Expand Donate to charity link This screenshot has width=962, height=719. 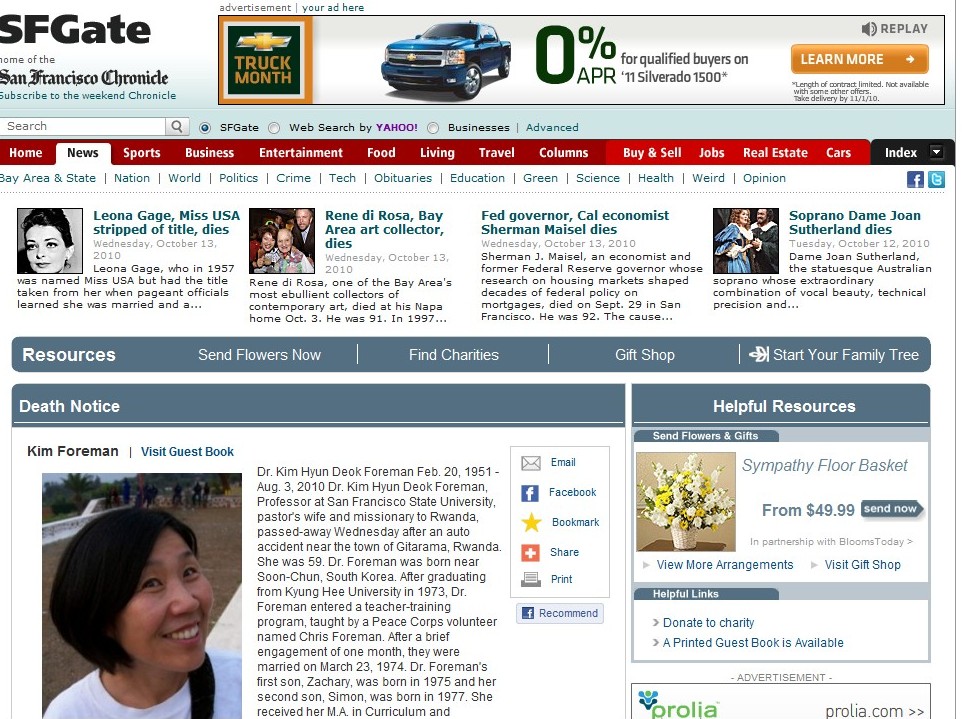[708, 623]
